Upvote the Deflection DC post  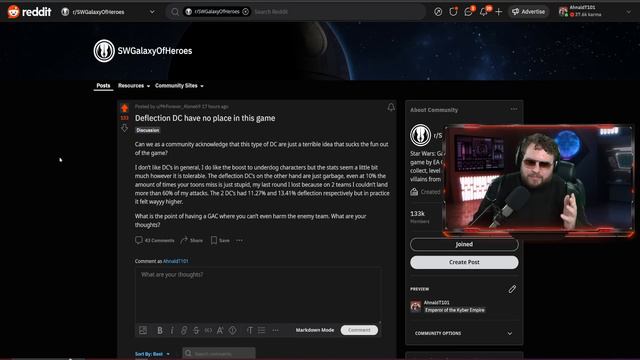[124, 108]
